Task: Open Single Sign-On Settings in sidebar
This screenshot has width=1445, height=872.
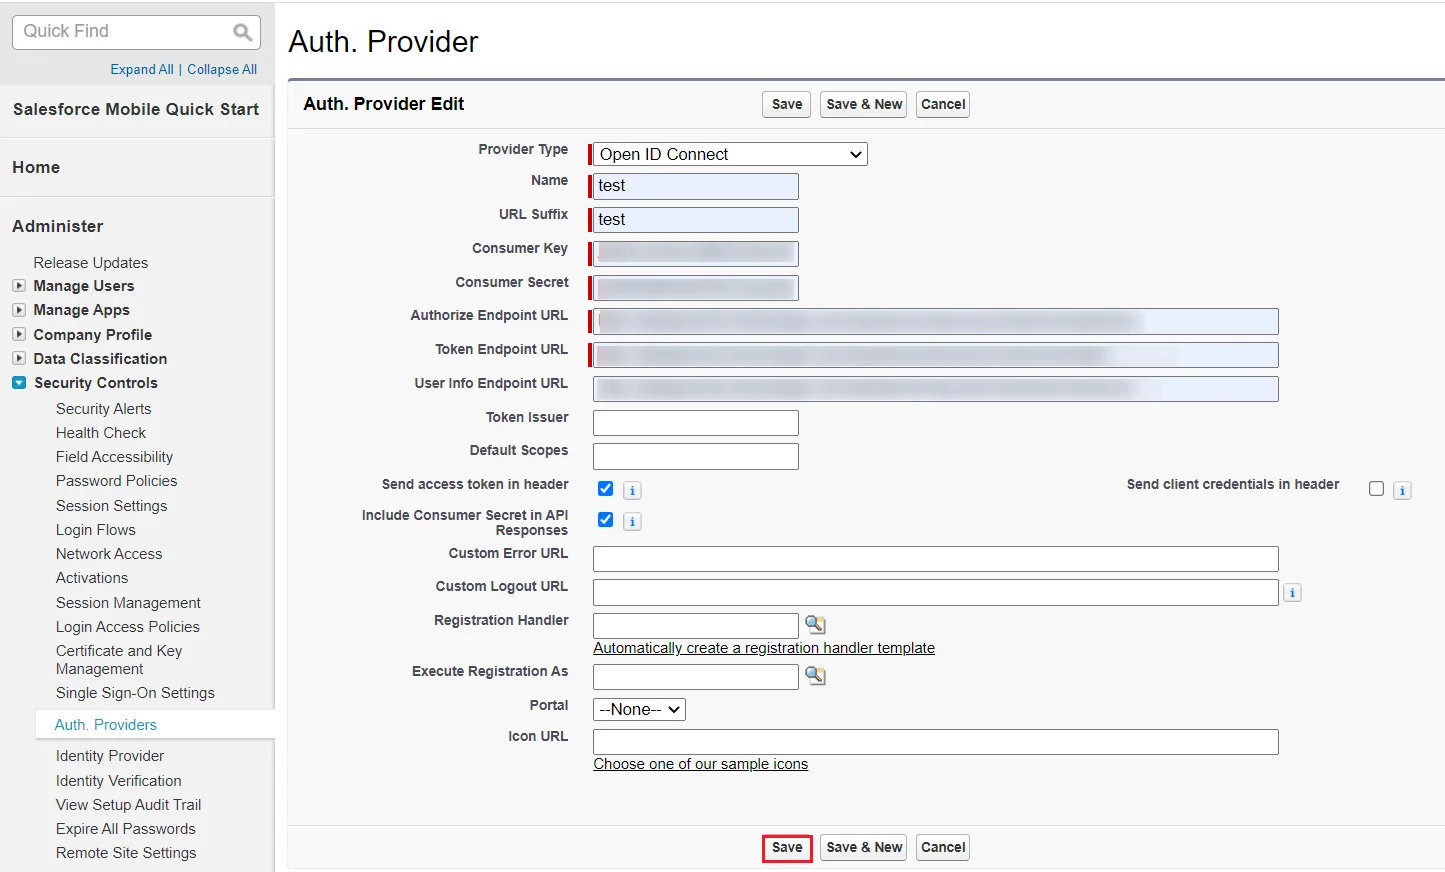Action: coord(135,693)
